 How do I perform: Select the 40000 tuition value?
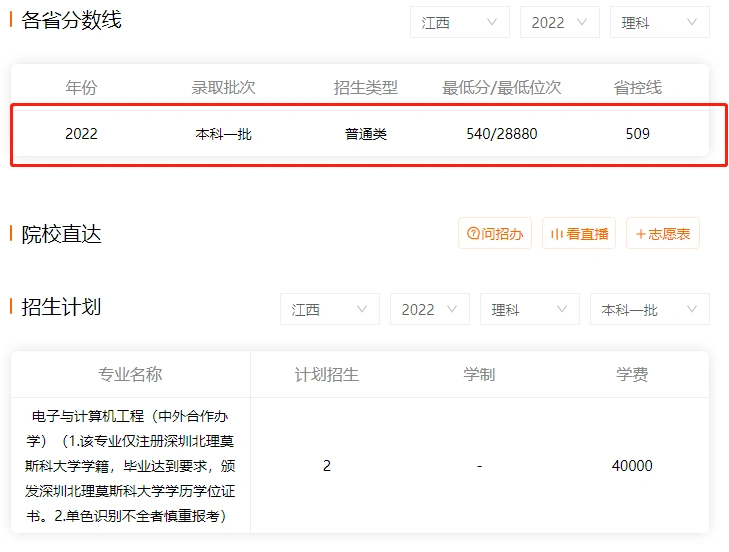click(632, 466)
